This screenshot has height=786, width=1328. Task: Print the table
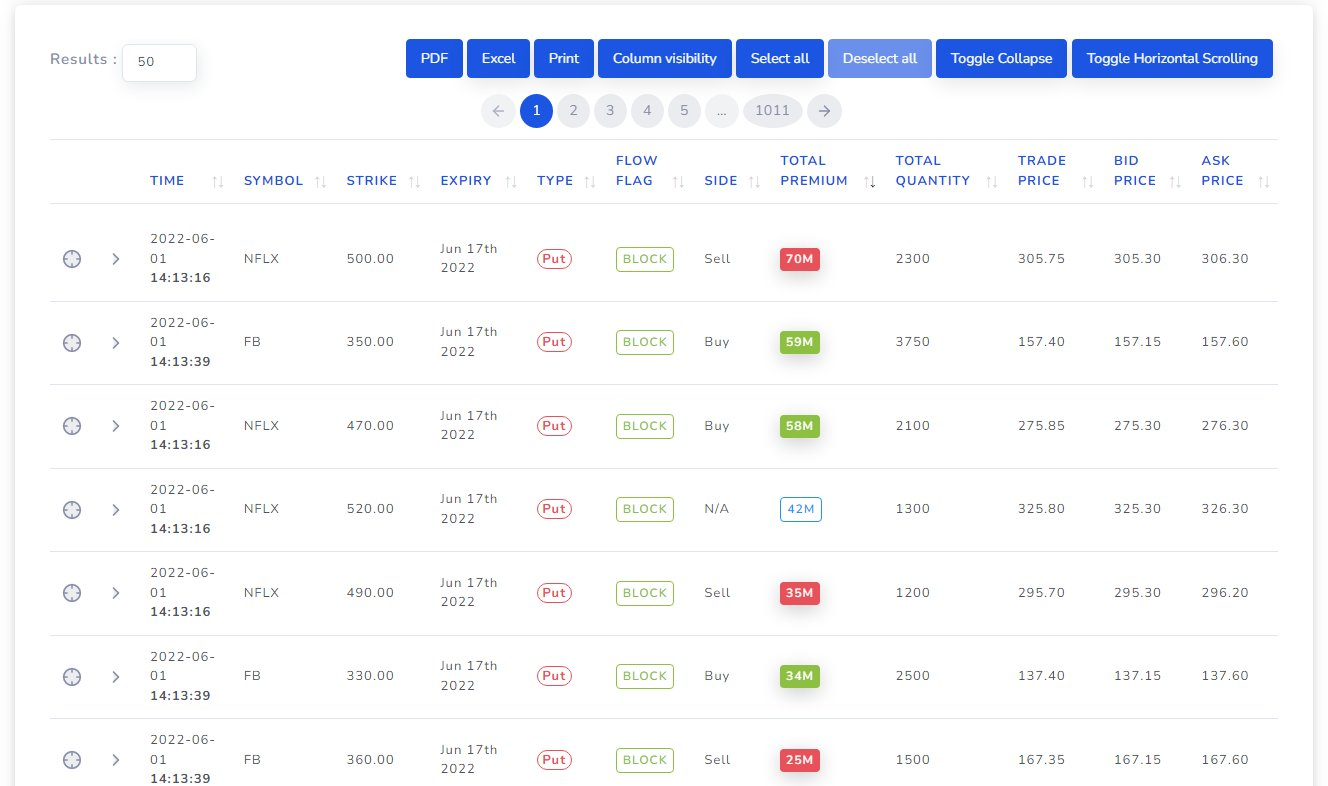564,58
